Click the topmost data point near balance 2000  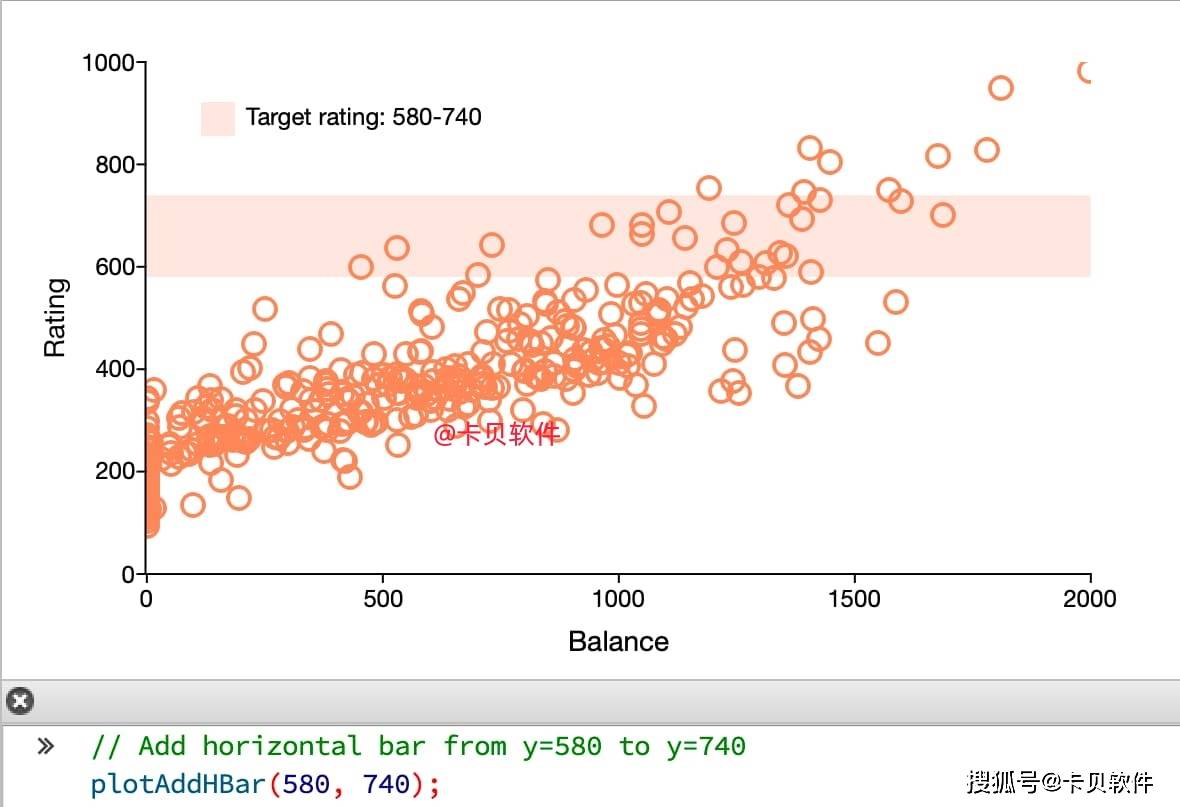(x=1086, y=71)
